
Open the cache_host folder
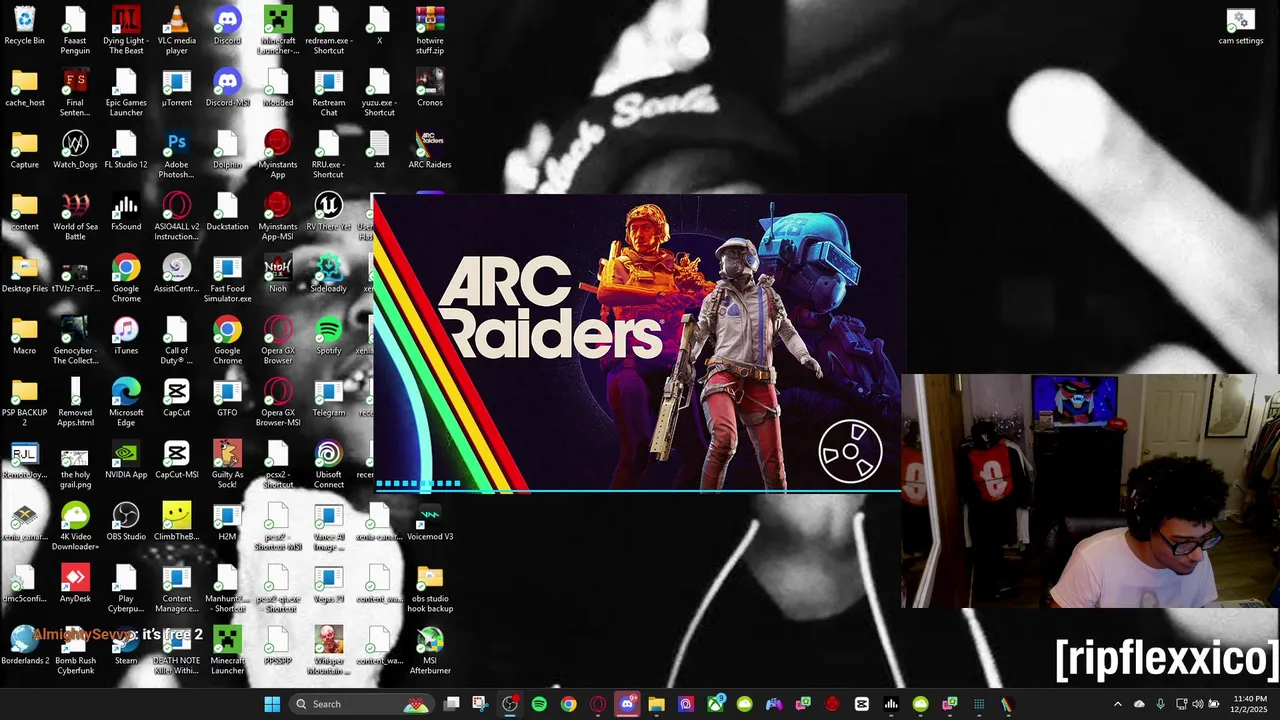point(24,87)
